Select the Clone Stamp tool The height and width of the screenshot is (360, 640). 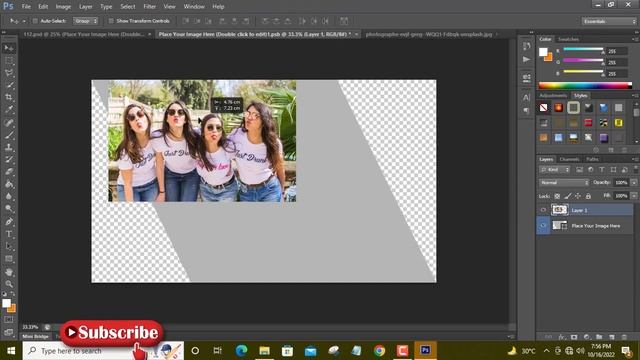coord(9,147)
